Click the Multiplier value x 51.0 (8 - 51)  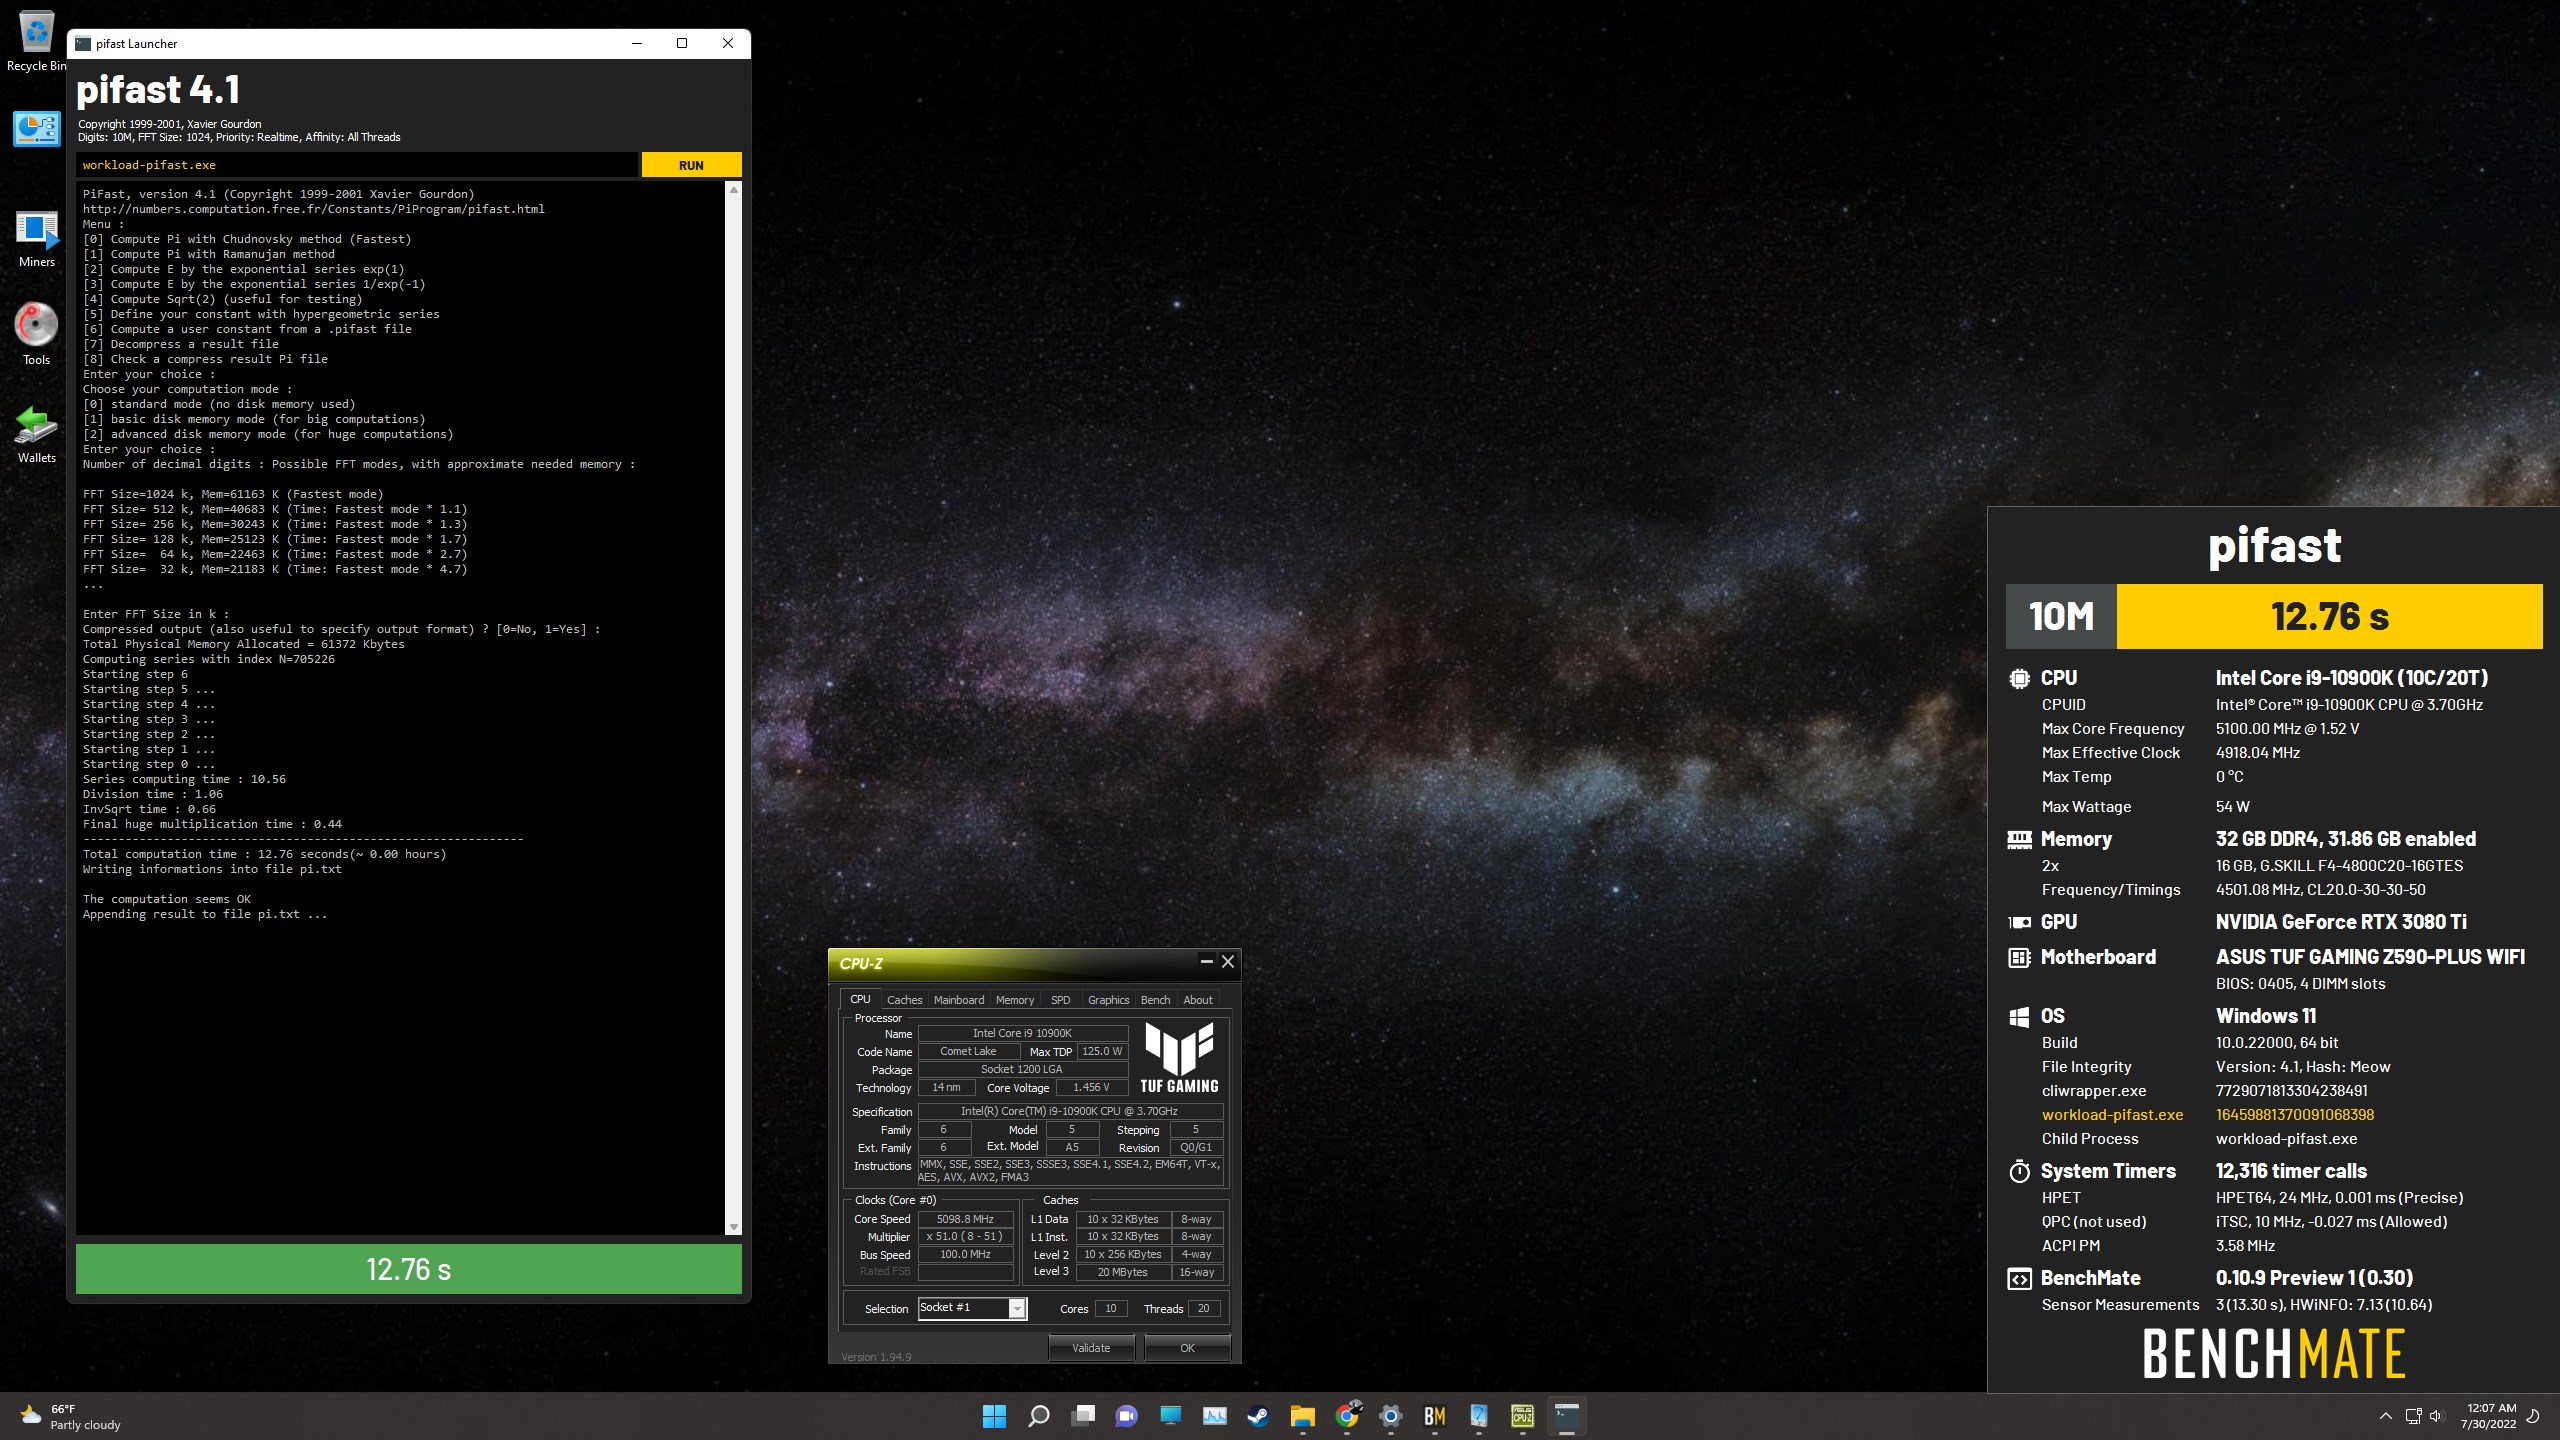click(965, 1237)
